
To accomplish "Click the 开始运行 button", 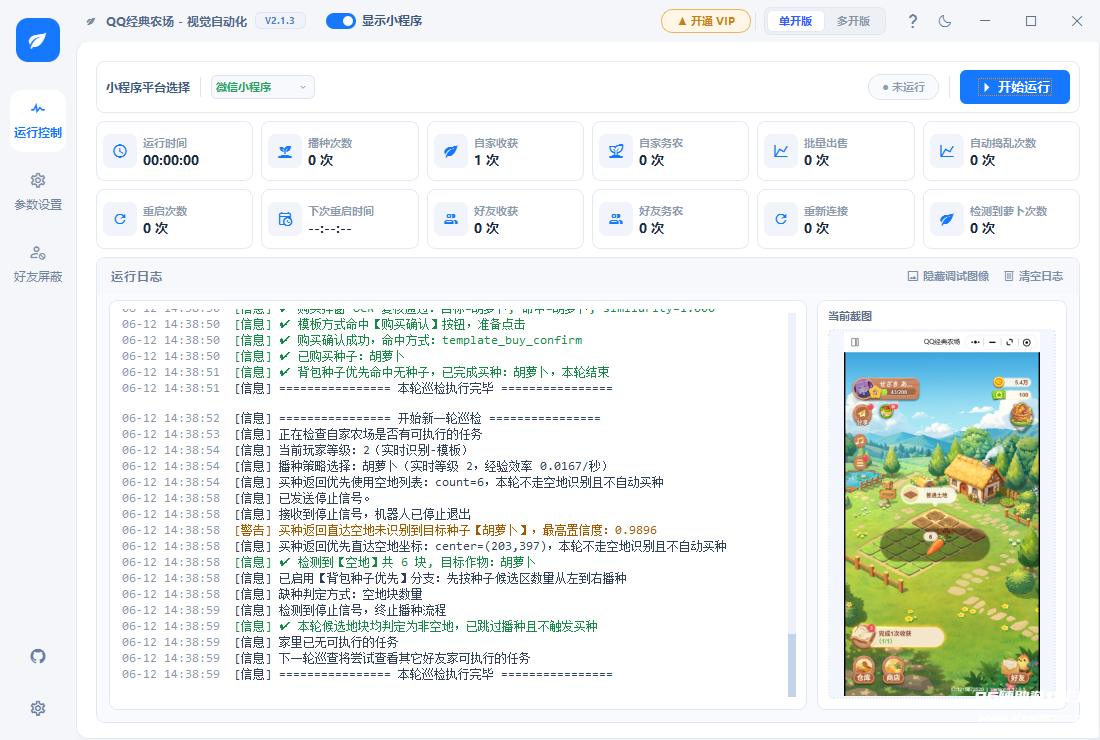I will click(x=1014, y=87).
